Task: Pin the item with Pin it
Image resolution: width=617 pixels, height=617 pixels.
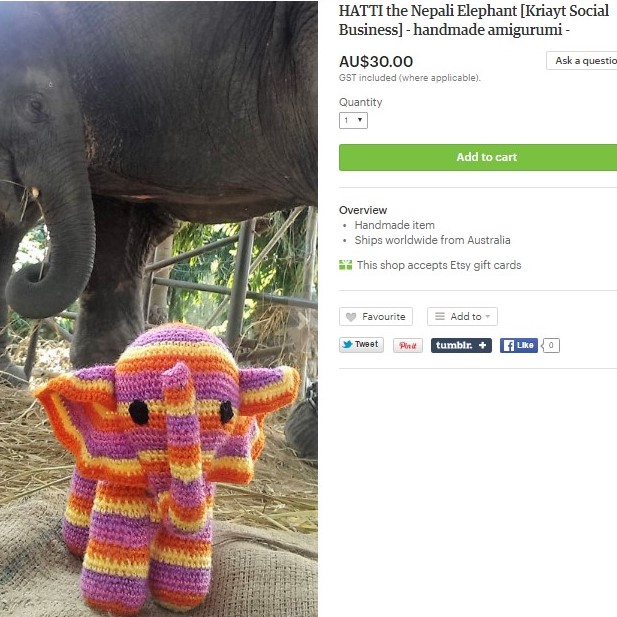Action: tap(408, 346)
